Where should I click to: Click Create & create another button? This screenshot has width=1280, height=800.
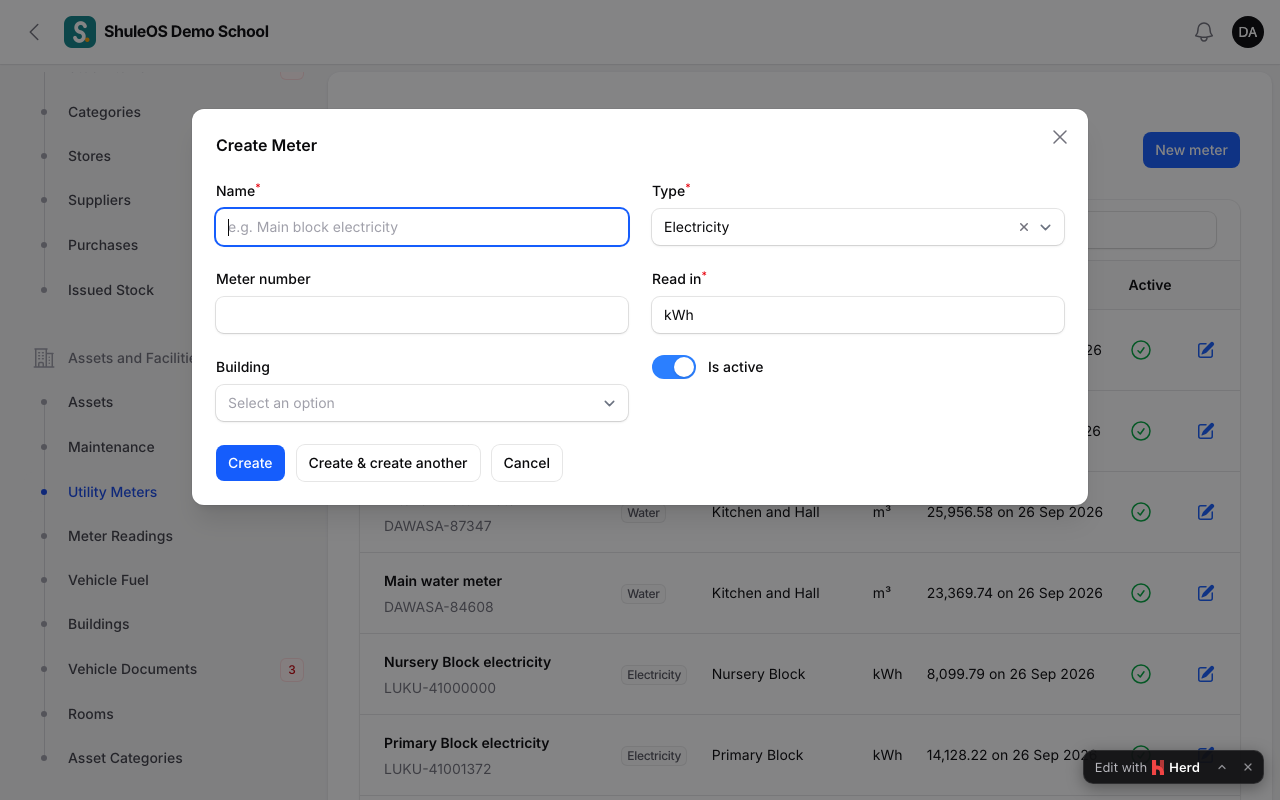388,463
